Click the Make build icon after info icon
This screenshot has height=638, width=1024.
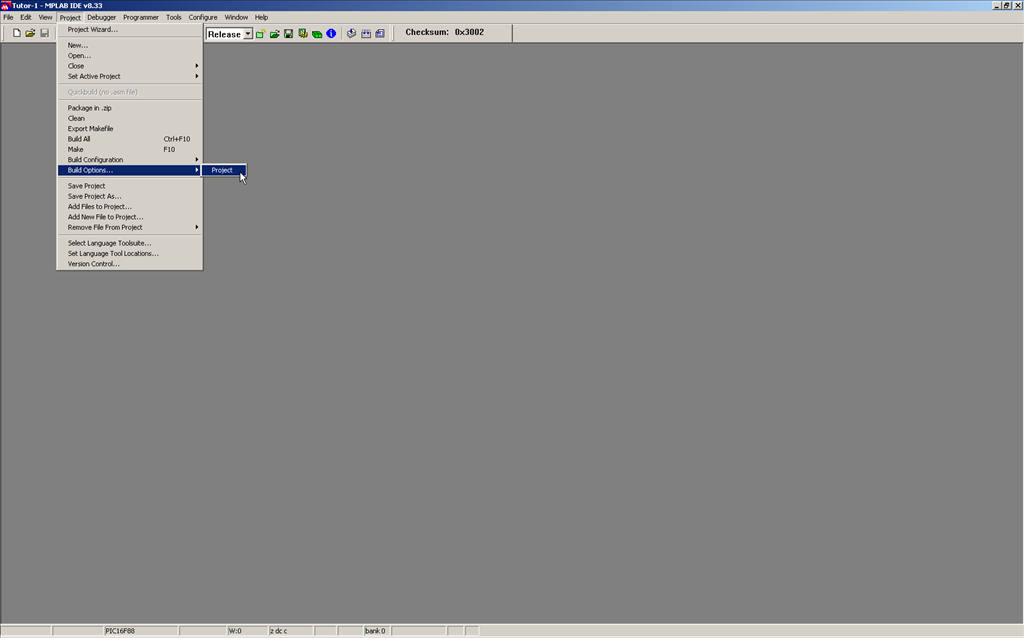[352, 34]
